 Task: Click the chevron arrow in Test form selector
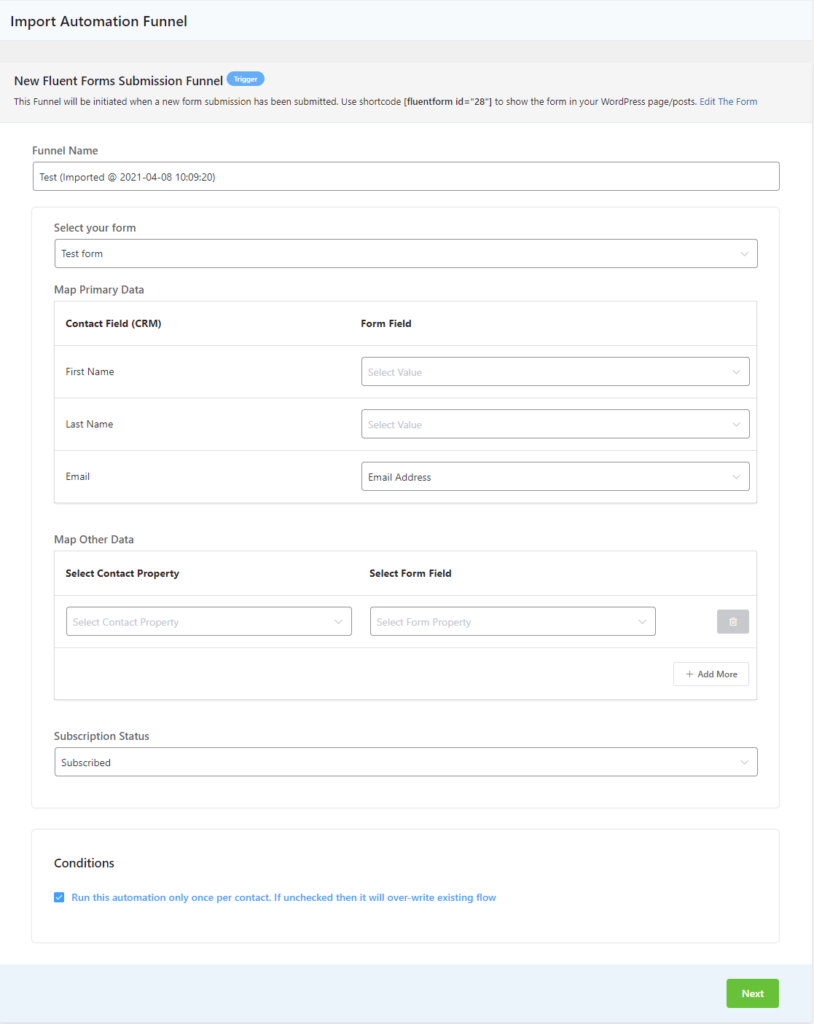coord(744,254)
